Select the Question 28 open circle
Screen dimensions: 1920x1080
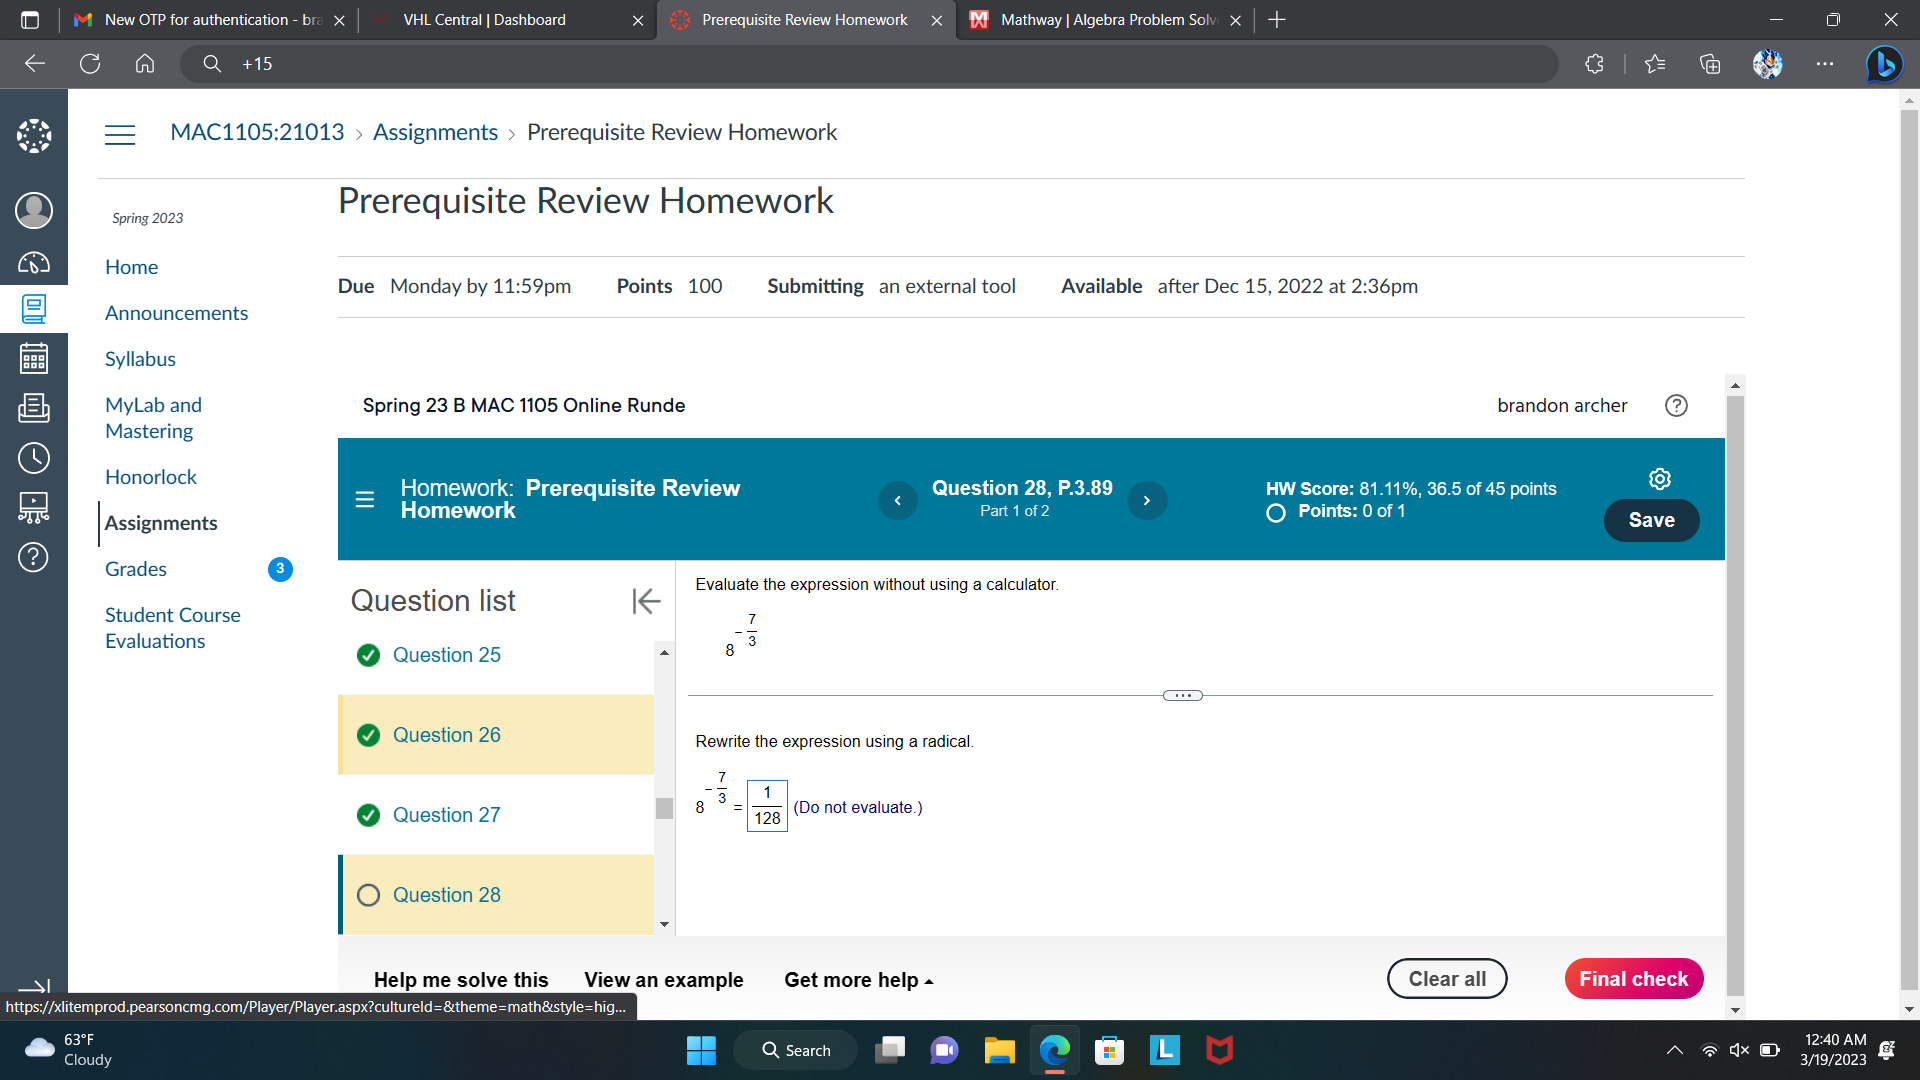coord(368,895)
